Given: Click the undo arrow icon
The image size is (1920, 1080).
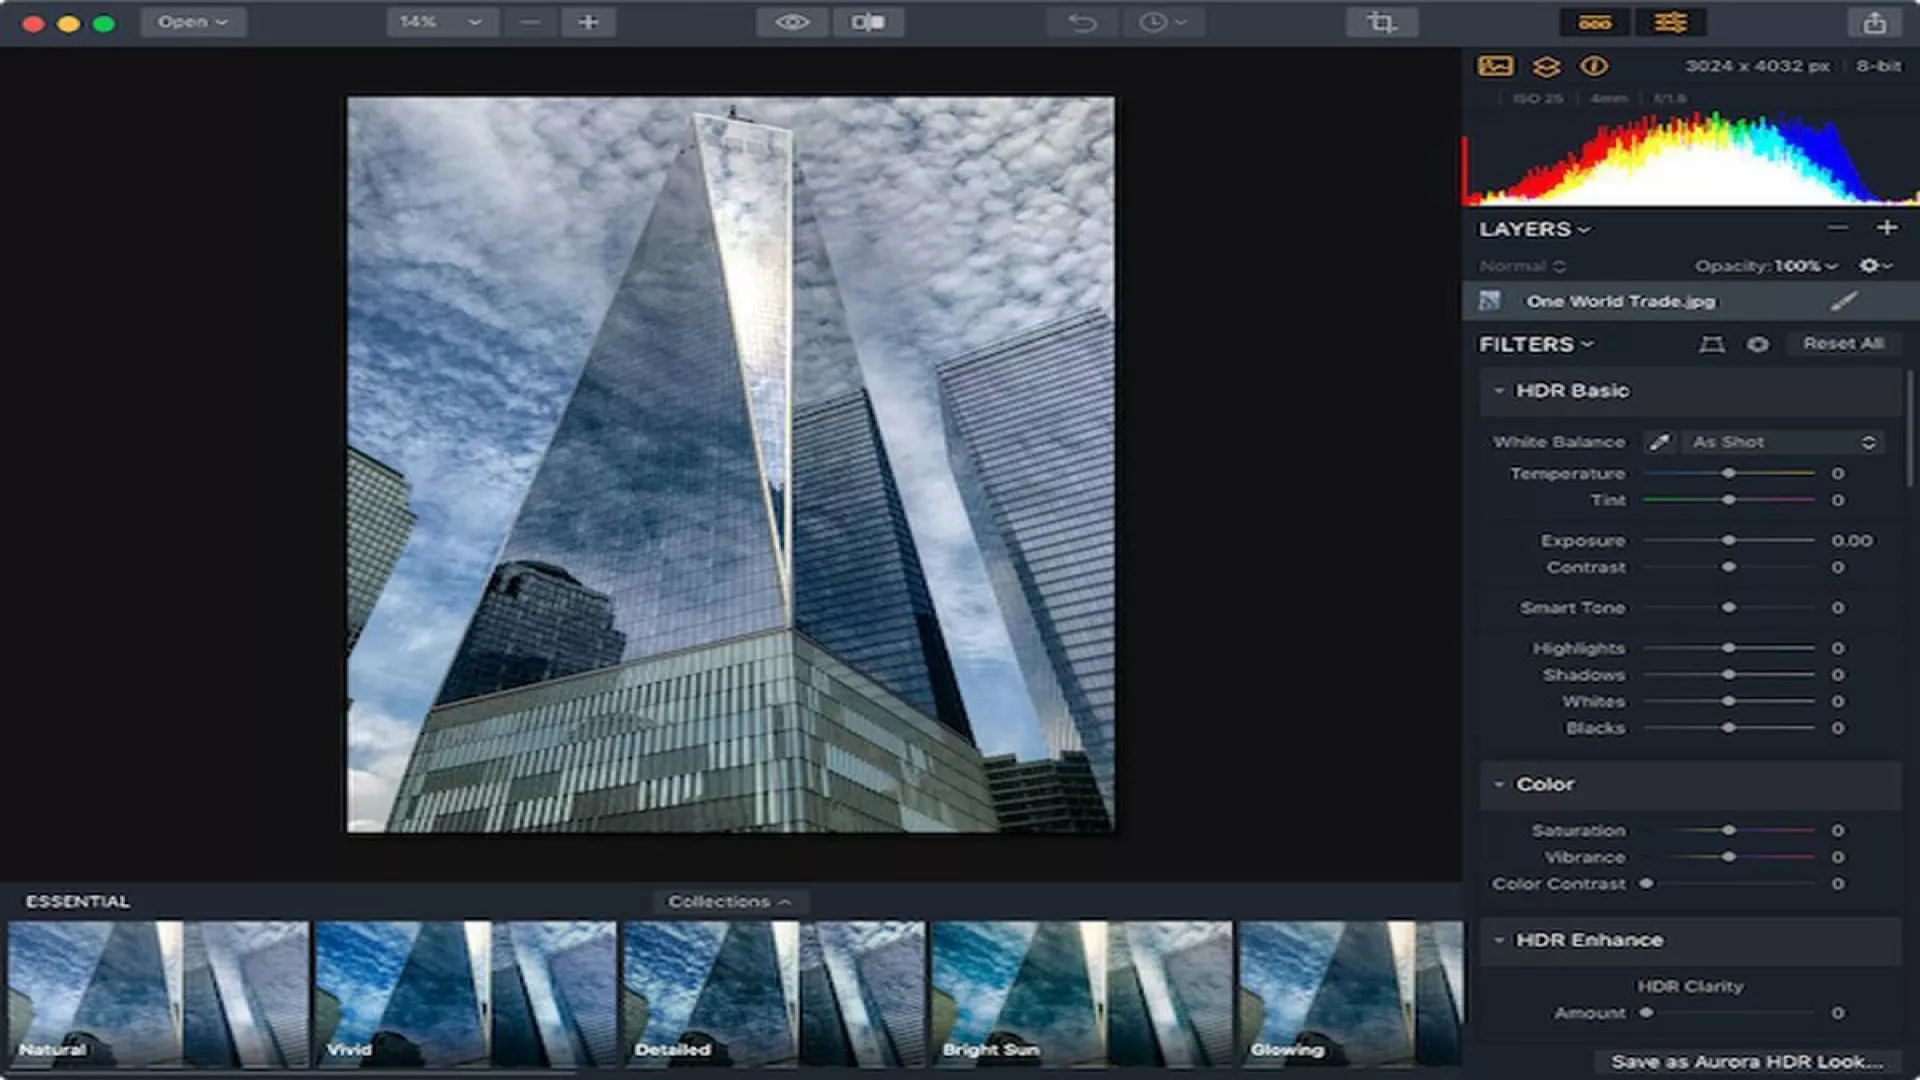Looking at the screenshot, I should pos(1082,22).
